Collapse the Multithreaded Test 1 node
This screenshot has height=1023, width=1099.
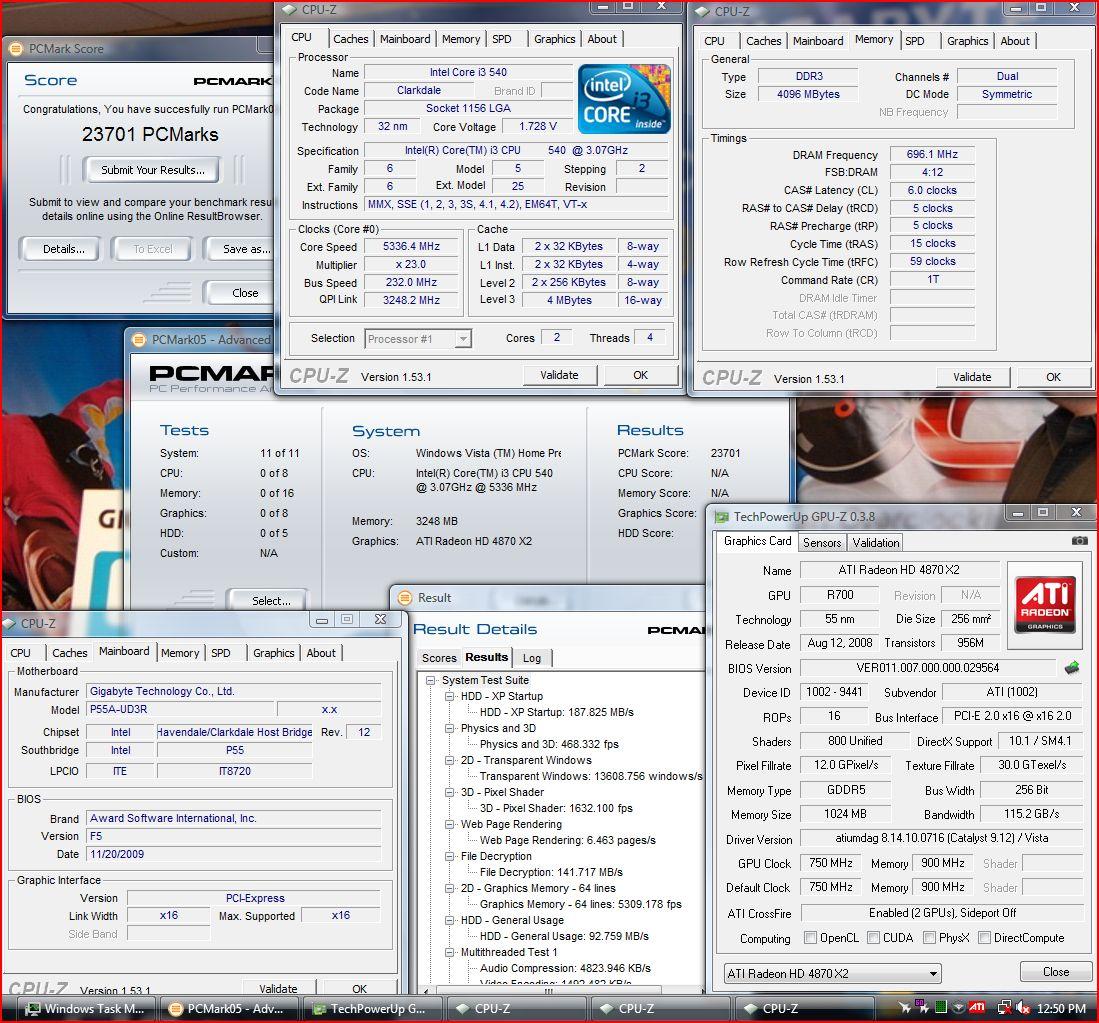(449, 952)
